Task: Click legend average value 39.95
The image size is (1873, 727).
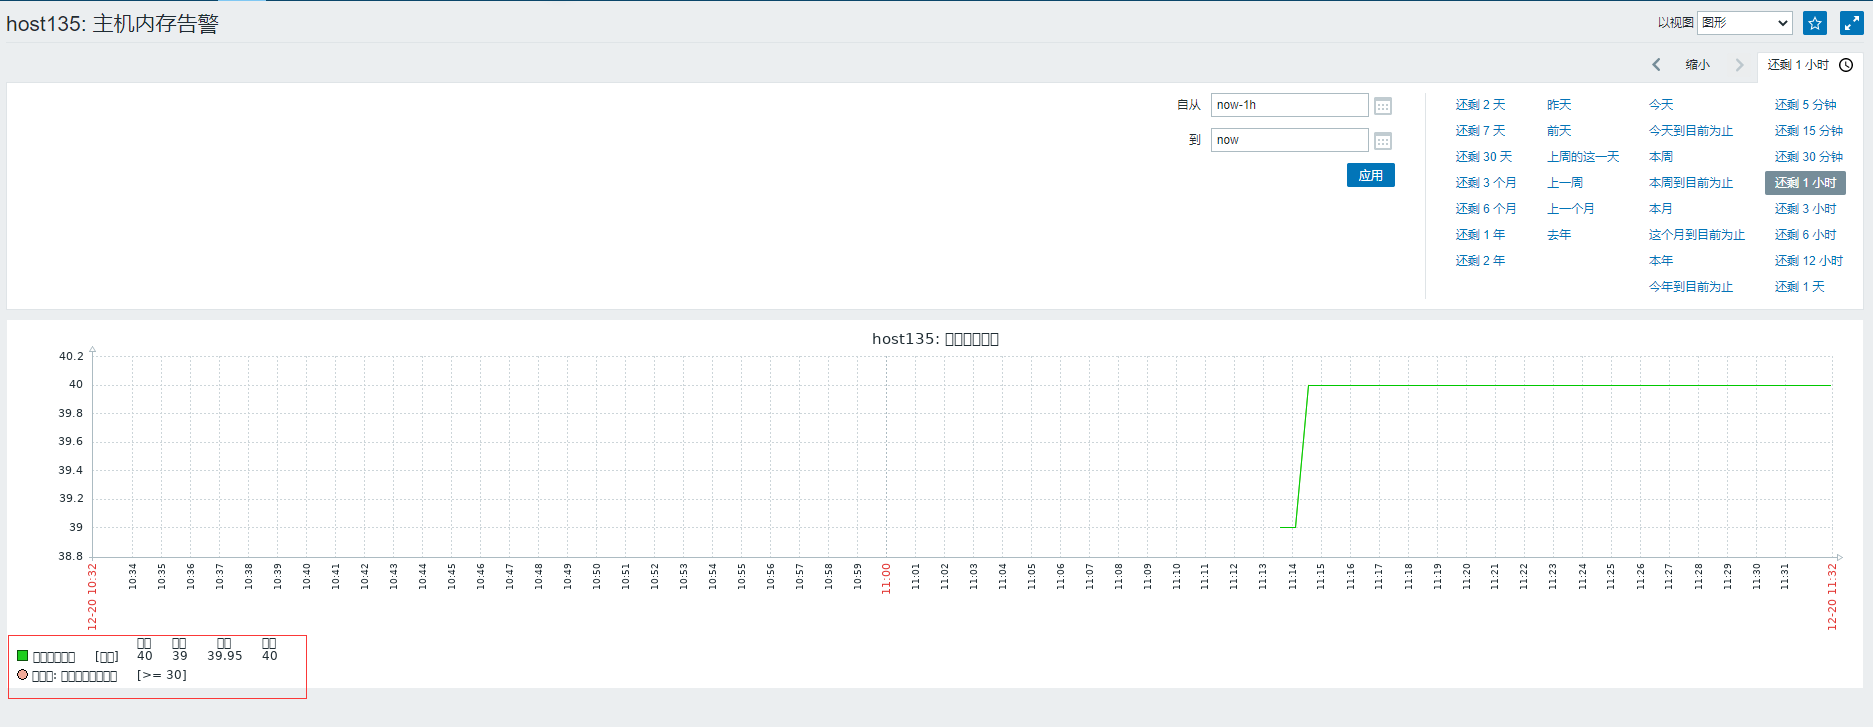Action: [225, 656]
